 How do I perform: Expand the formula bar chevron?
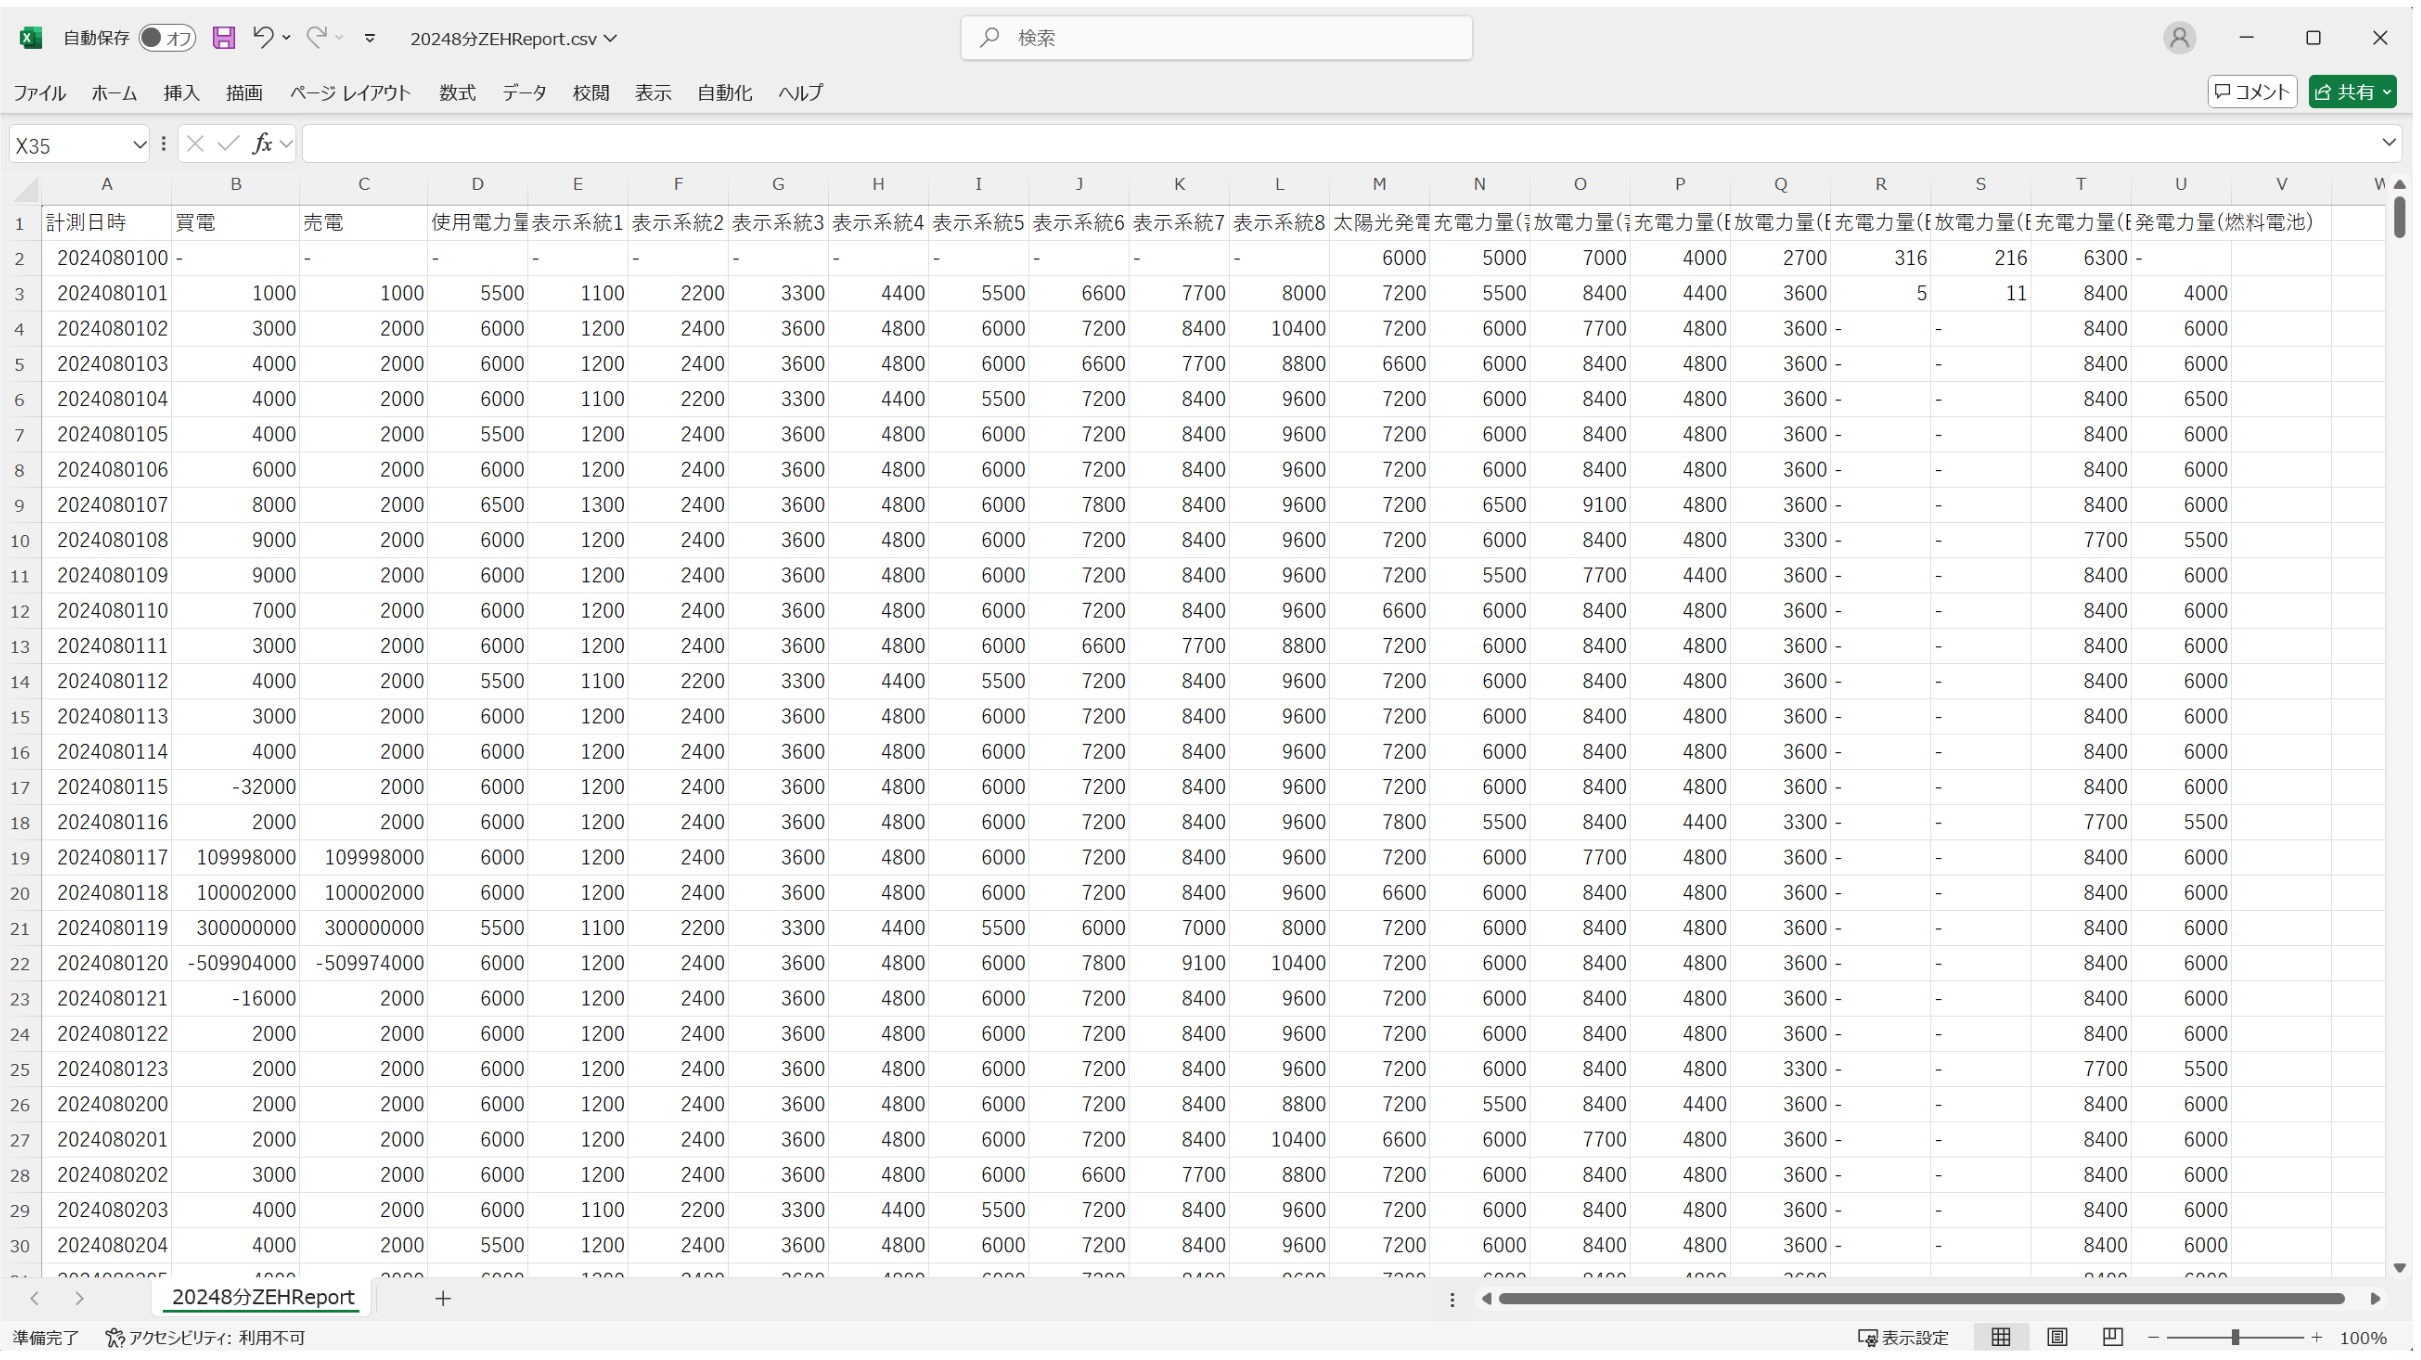pyautogui.click(x=2388, y=143)
